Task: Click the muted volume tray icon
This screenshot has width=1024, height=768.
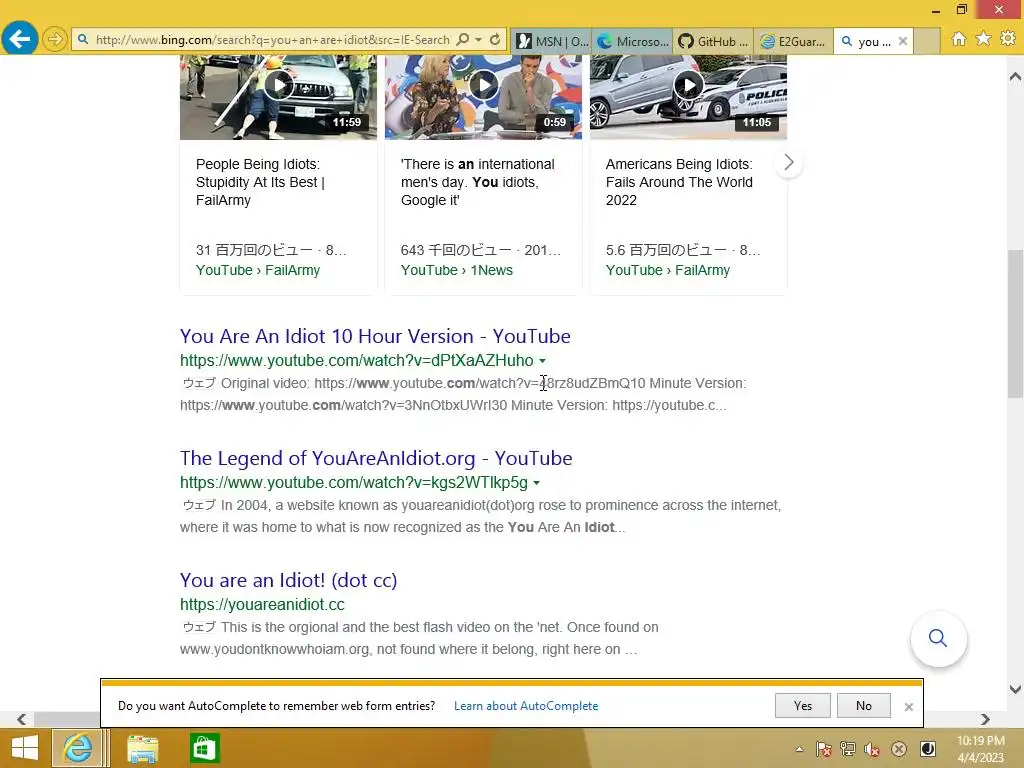Action: pos(872,749)
